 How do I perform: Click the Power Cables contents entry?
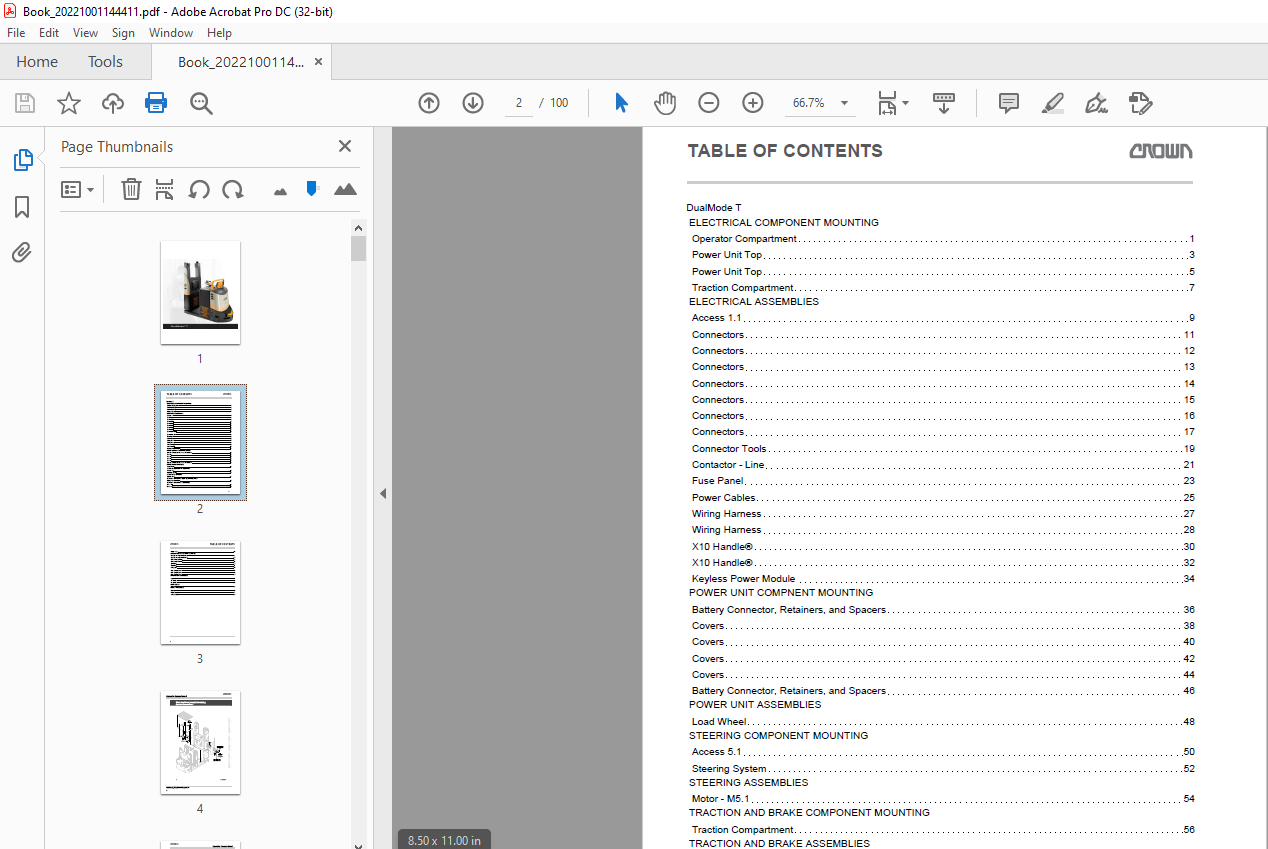943,498
